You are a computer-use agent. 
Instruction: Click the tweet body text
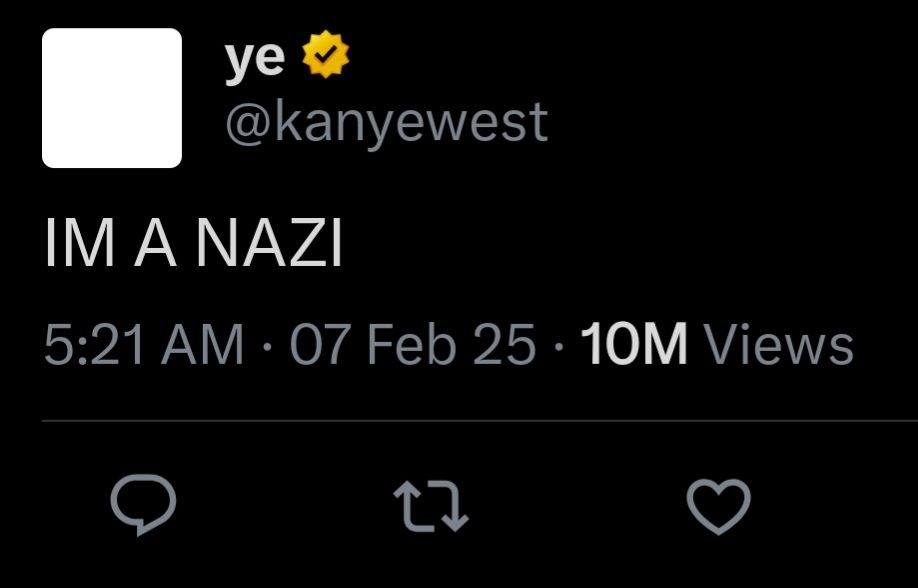(193, 246)
